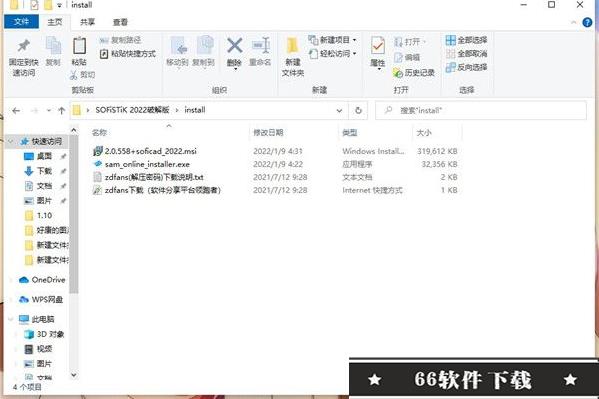Screen dimensions: 599x399
Task: Open 3D Objects under This PC
Action: [44, 334]
